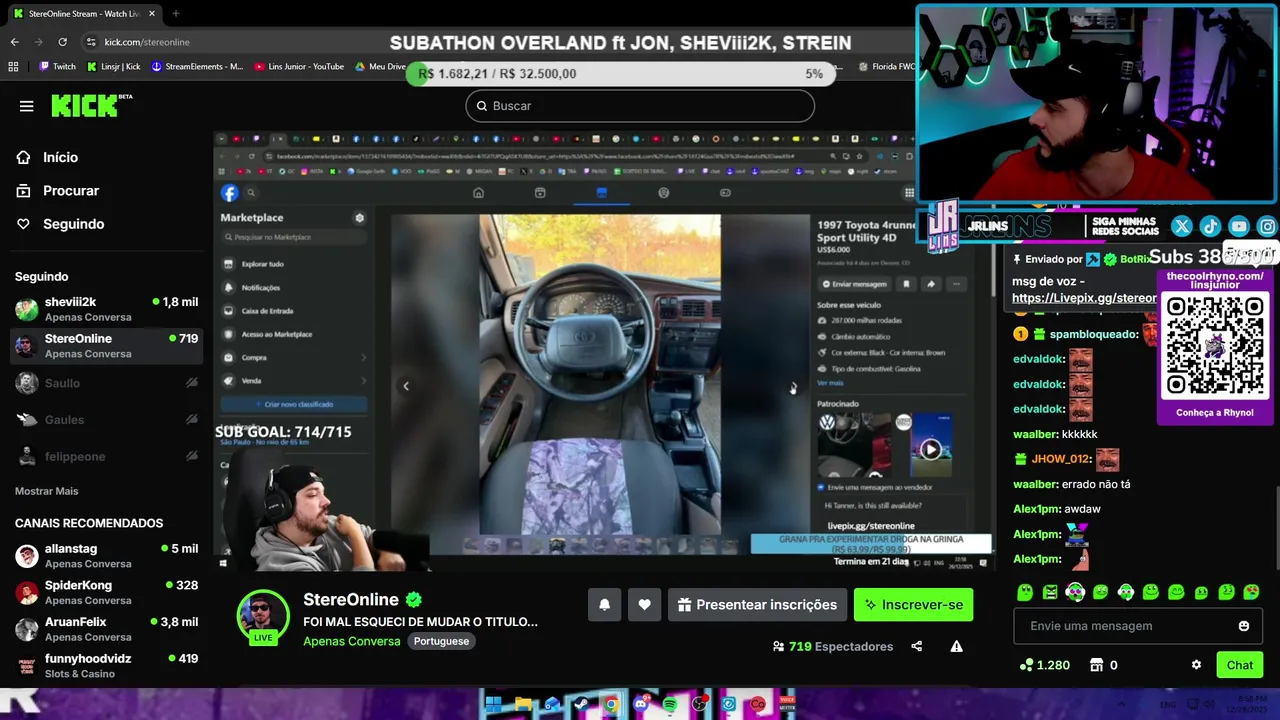
Task: Expand Mostrar Mais in followed channels
Action: [46, 491]
